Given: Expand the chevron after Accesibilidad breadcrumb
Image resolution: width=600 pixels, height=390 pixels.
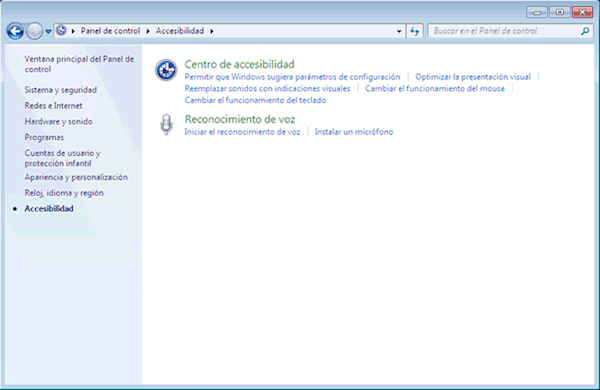Looking at the screenshot, I should click(212, 31).
